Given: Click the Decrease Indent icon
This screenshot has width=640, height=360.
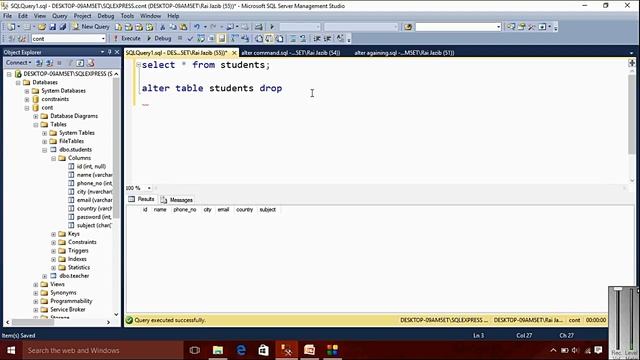Looking at the screenshot, I should pyautogui.click(x=317, y=38).
